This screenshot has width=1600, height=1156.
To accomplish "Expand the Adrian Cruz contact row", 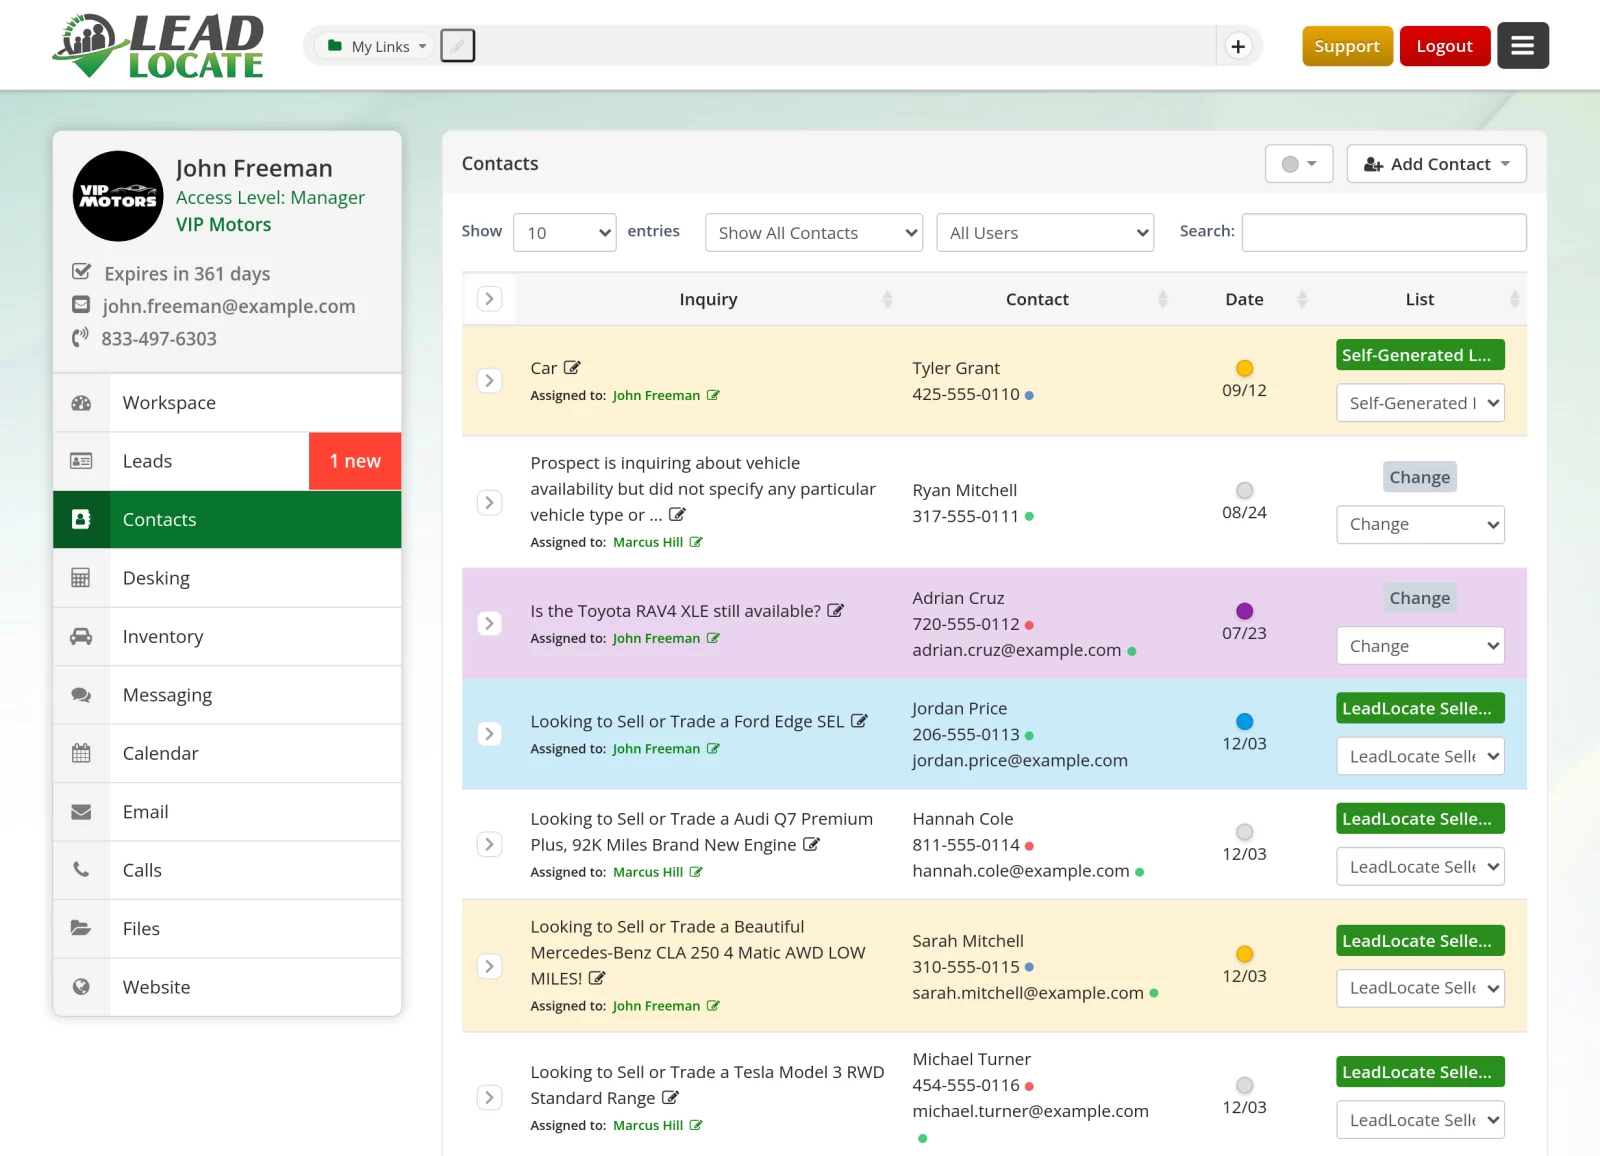I will pyautogui.click(x=489, y=624).
